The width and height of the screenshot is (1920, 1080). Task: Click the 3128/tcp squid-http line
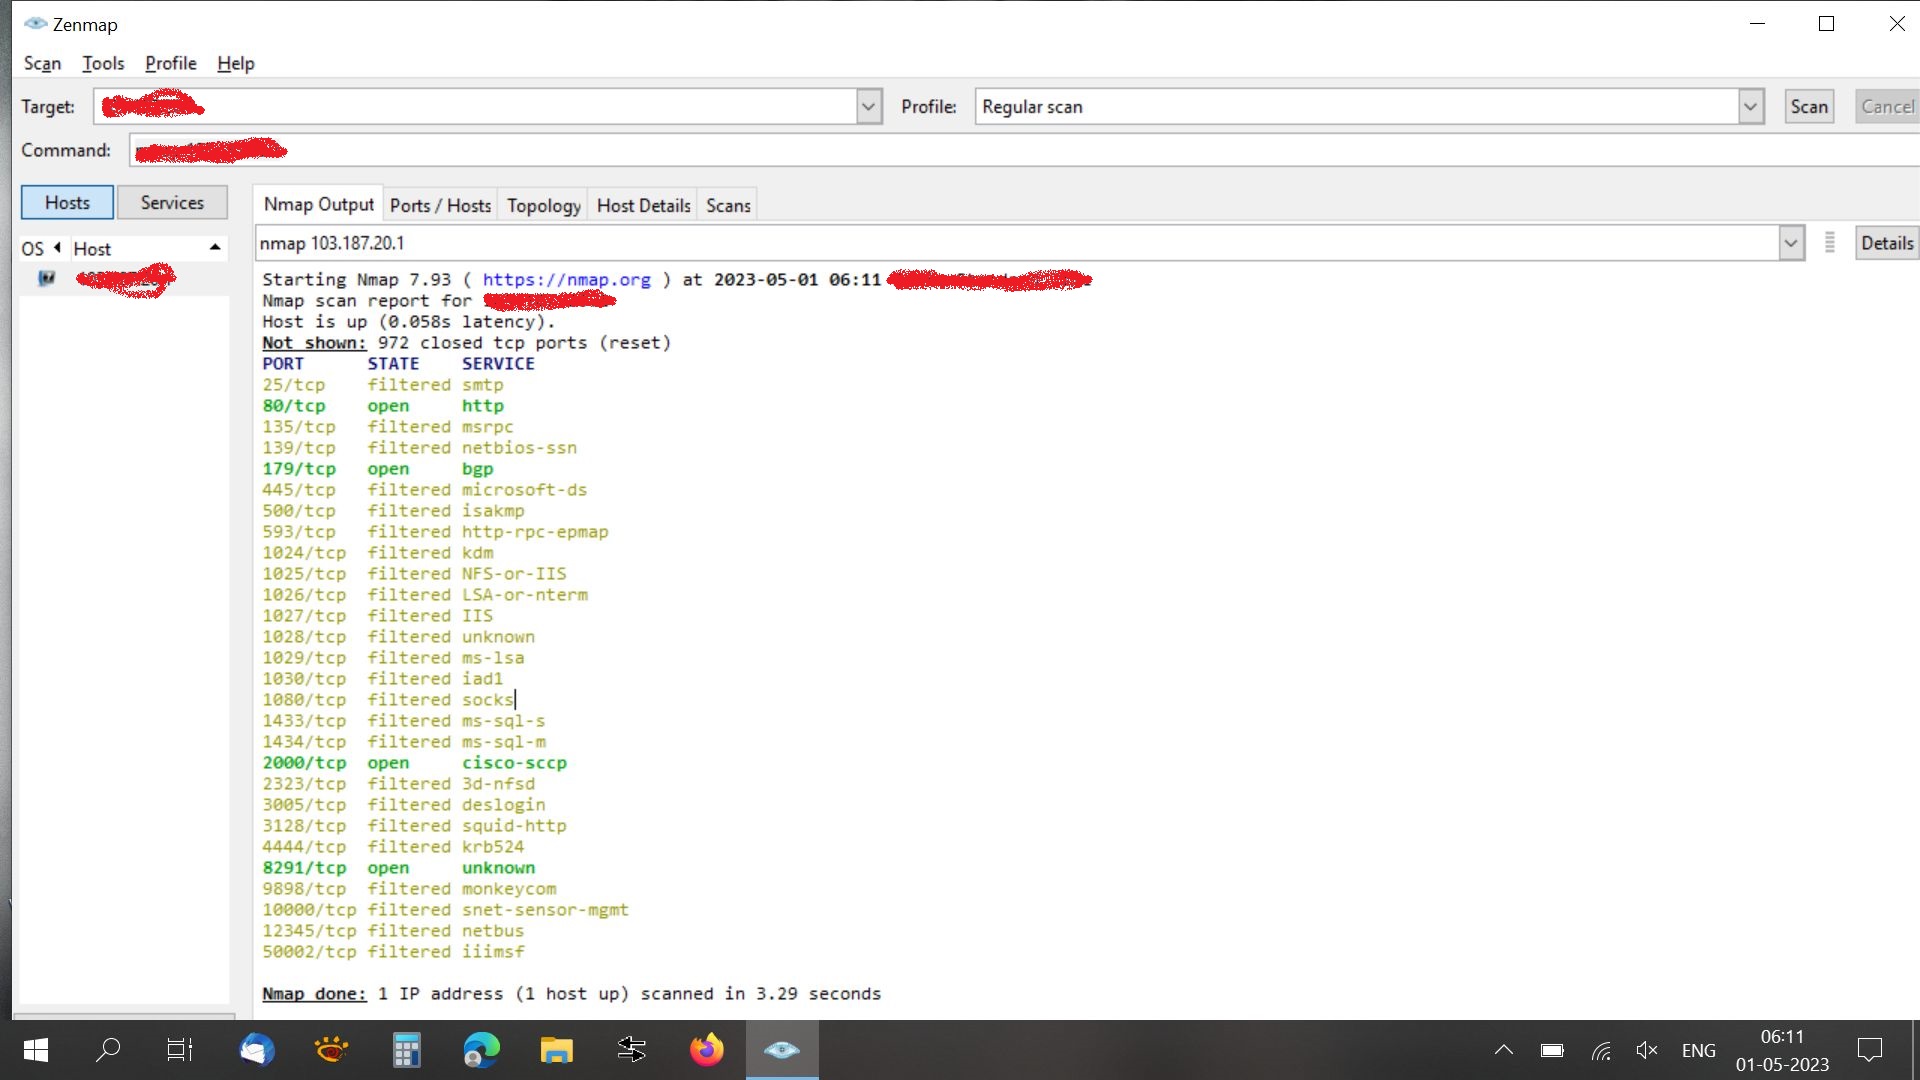415,826
